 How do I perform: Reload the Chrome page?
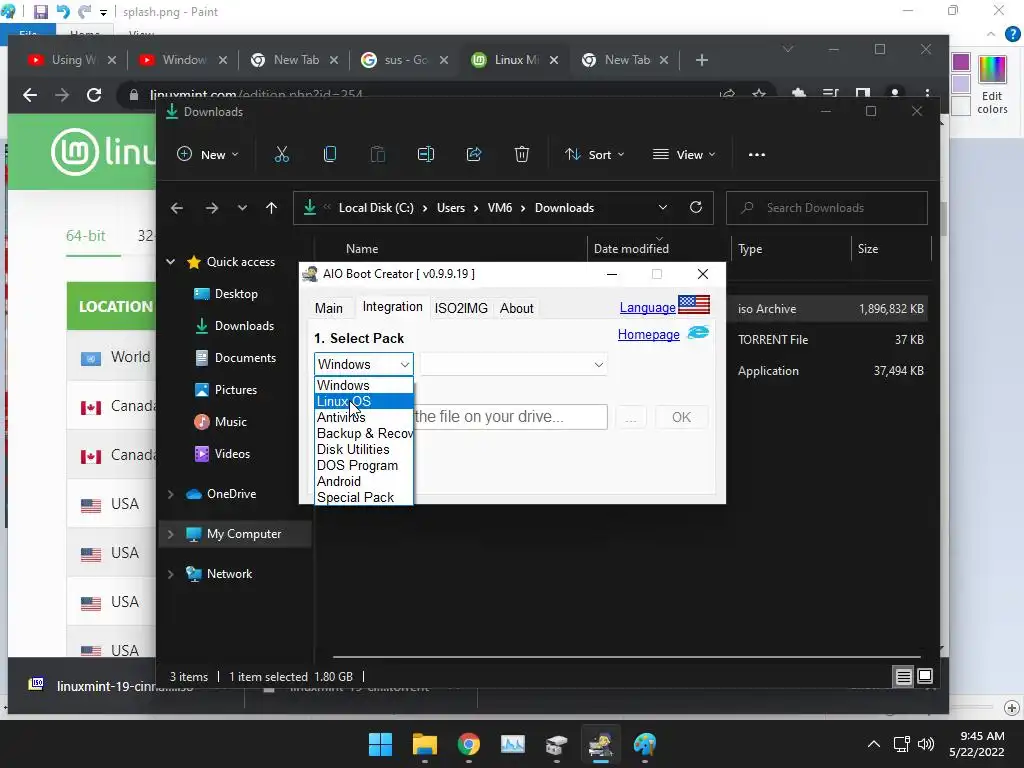tap(94, 95)
